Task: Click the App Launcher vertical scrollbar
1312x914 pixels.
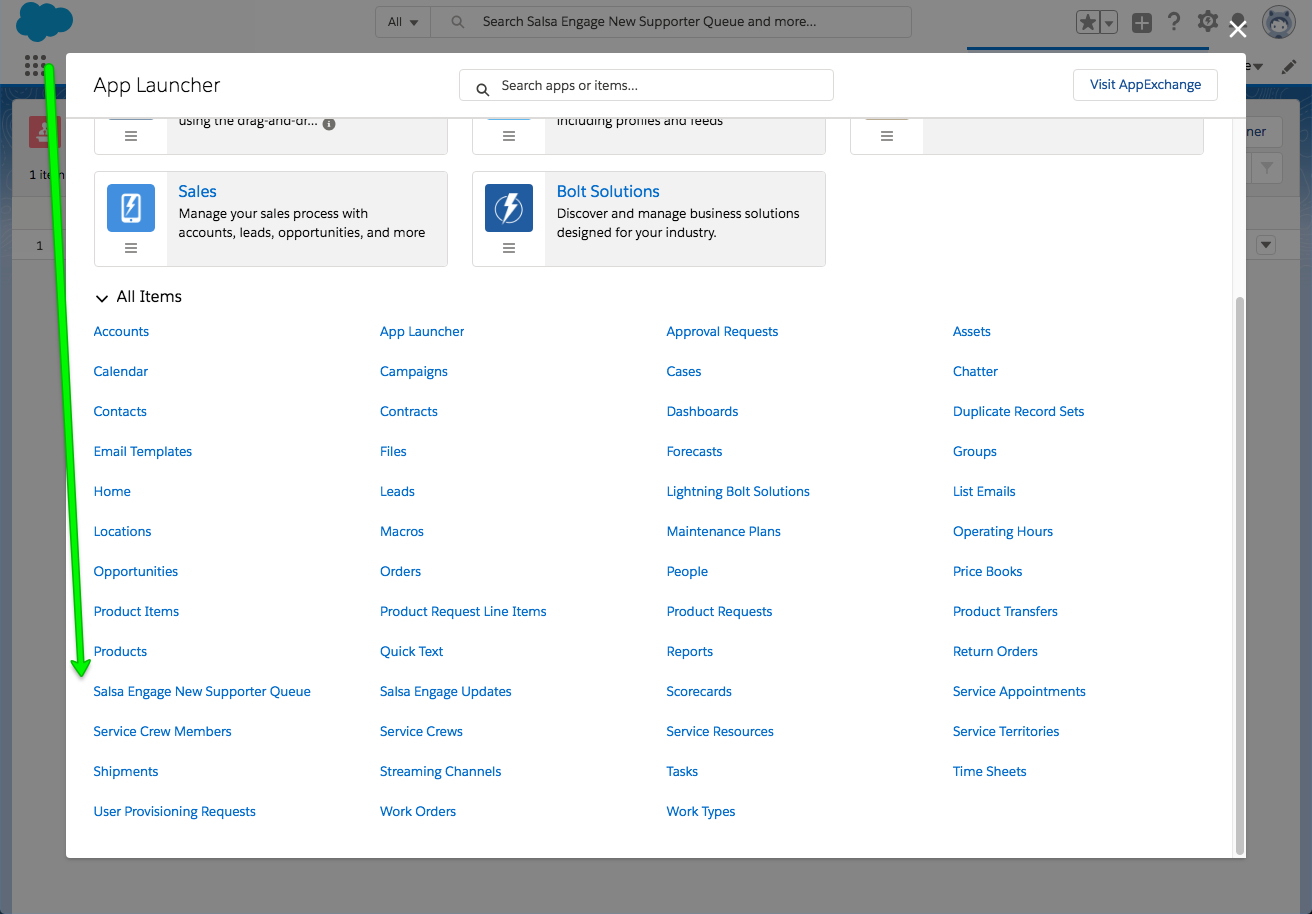Action: coord(1240,575)
